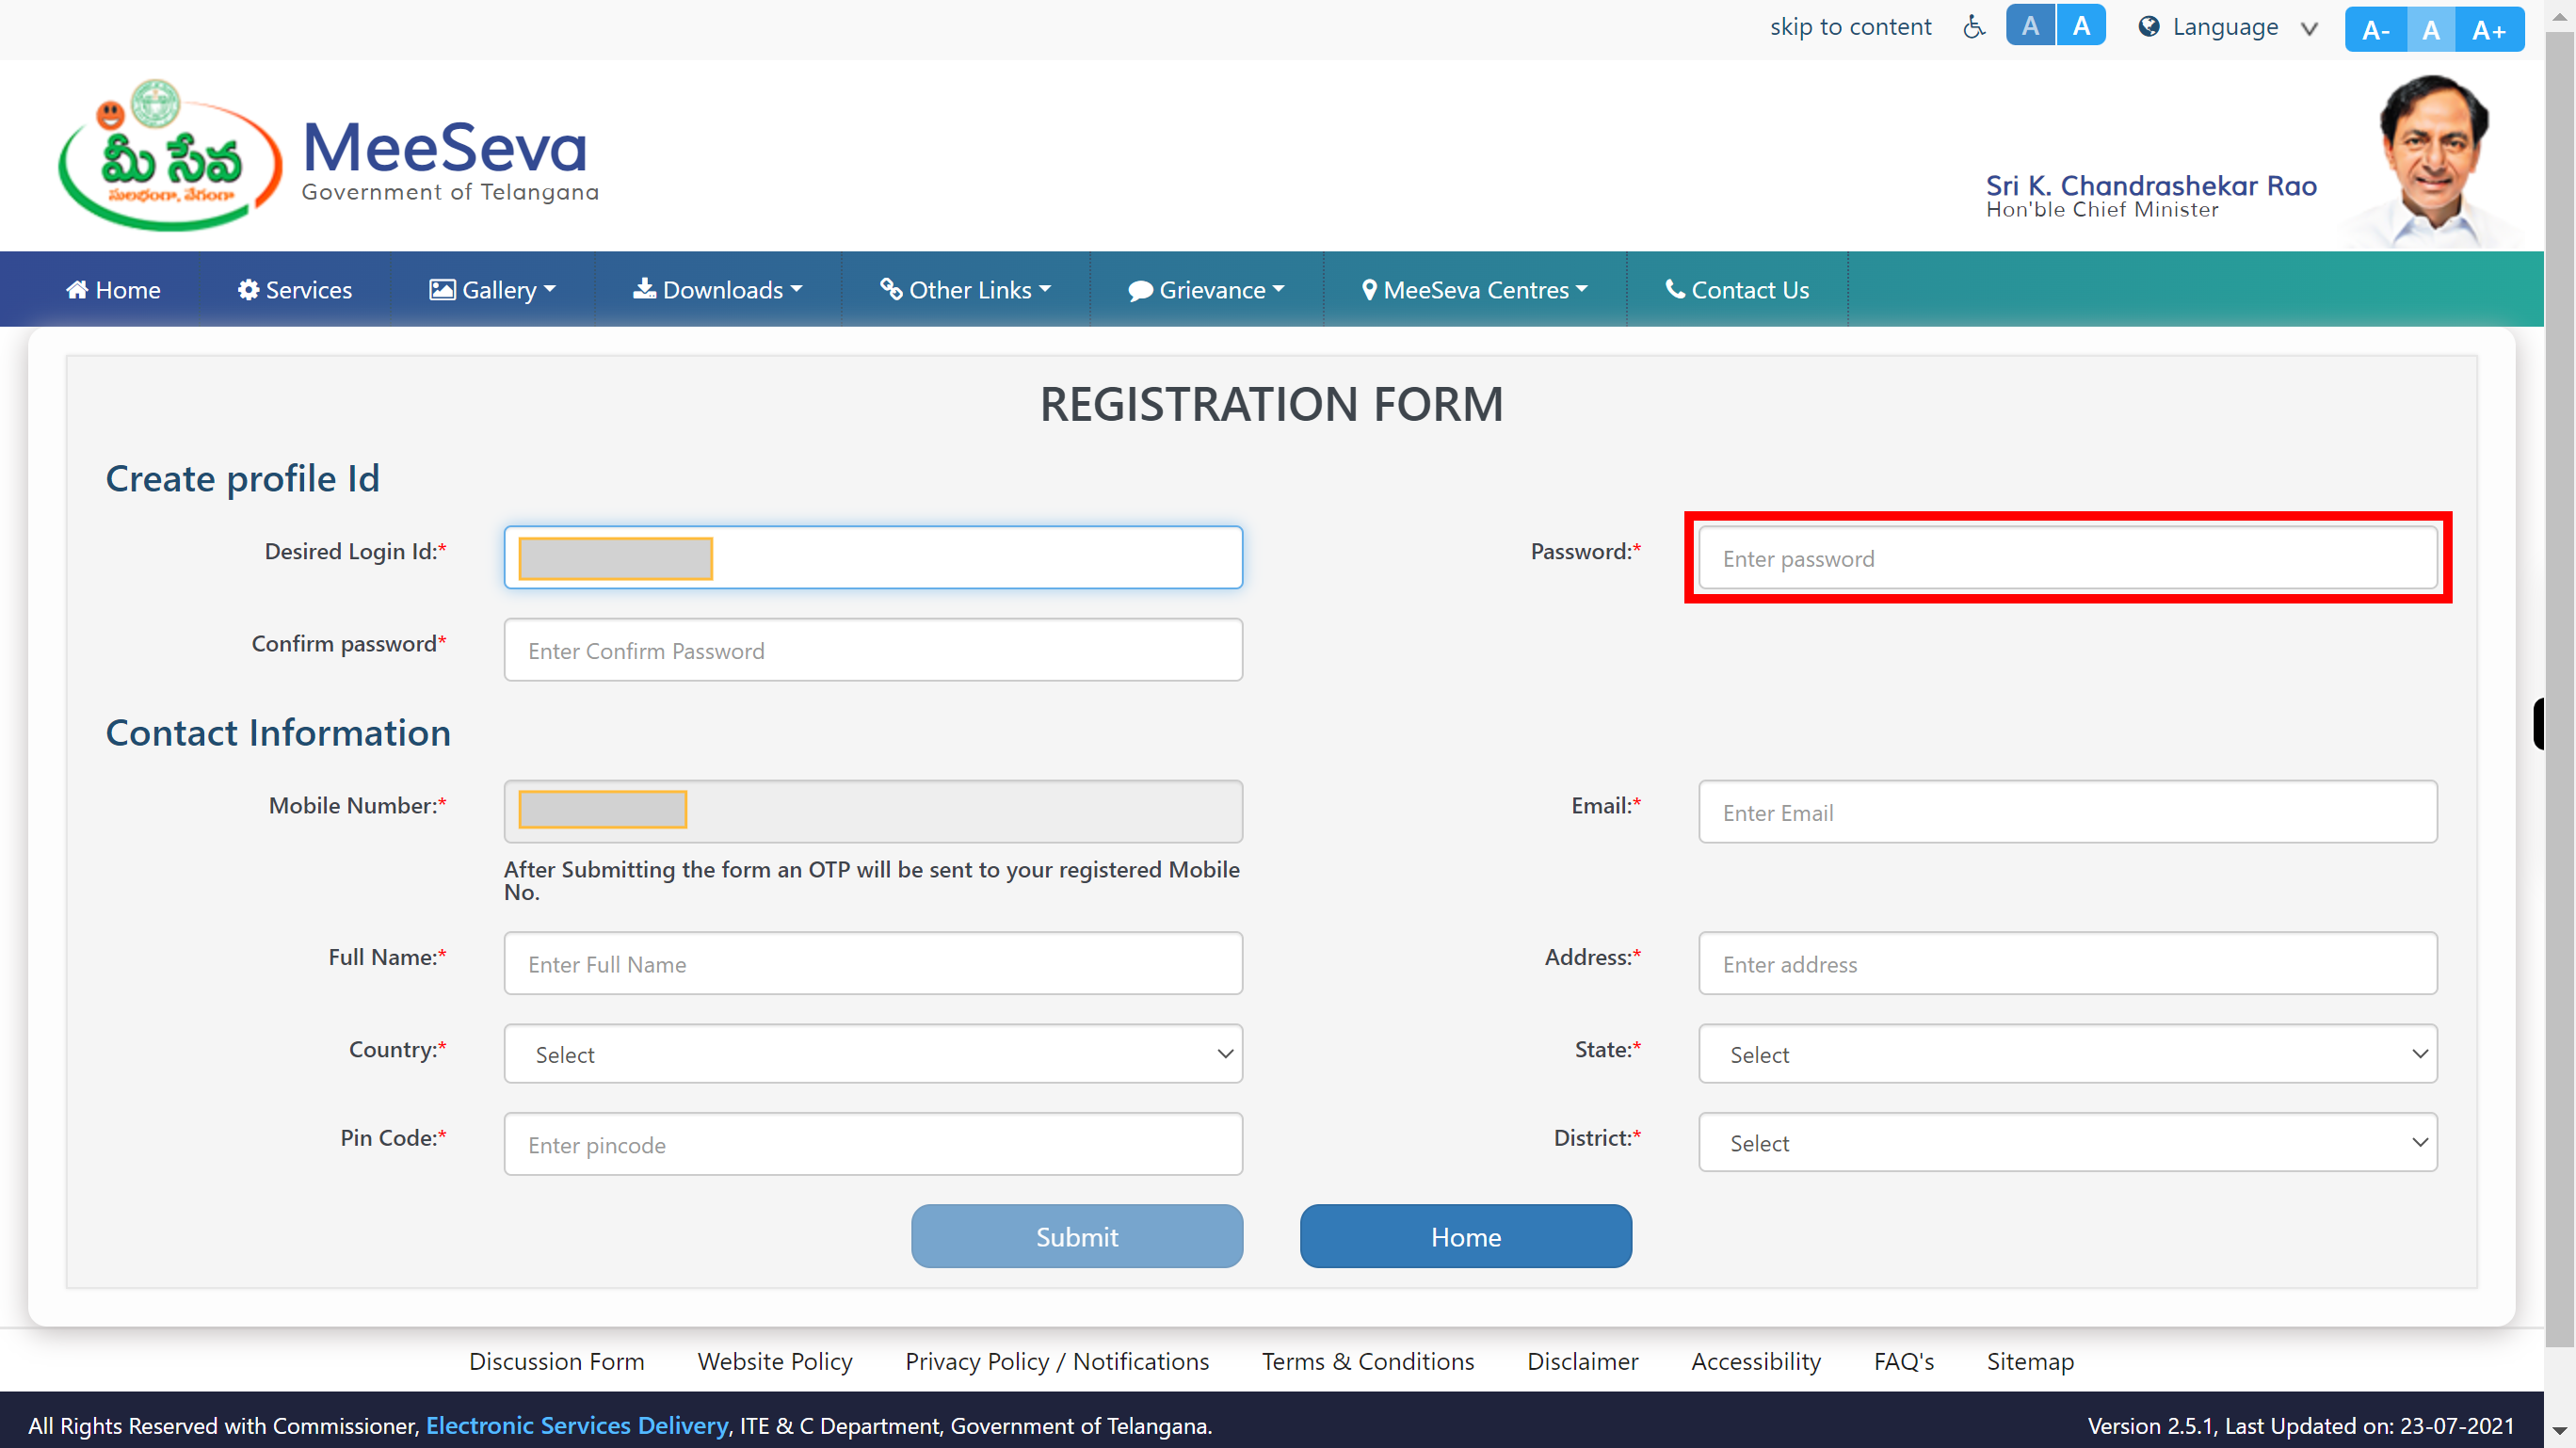Expand the Grievance menu
2576x1448 pixels.
pyautogui.click(x=1207, y=290)
